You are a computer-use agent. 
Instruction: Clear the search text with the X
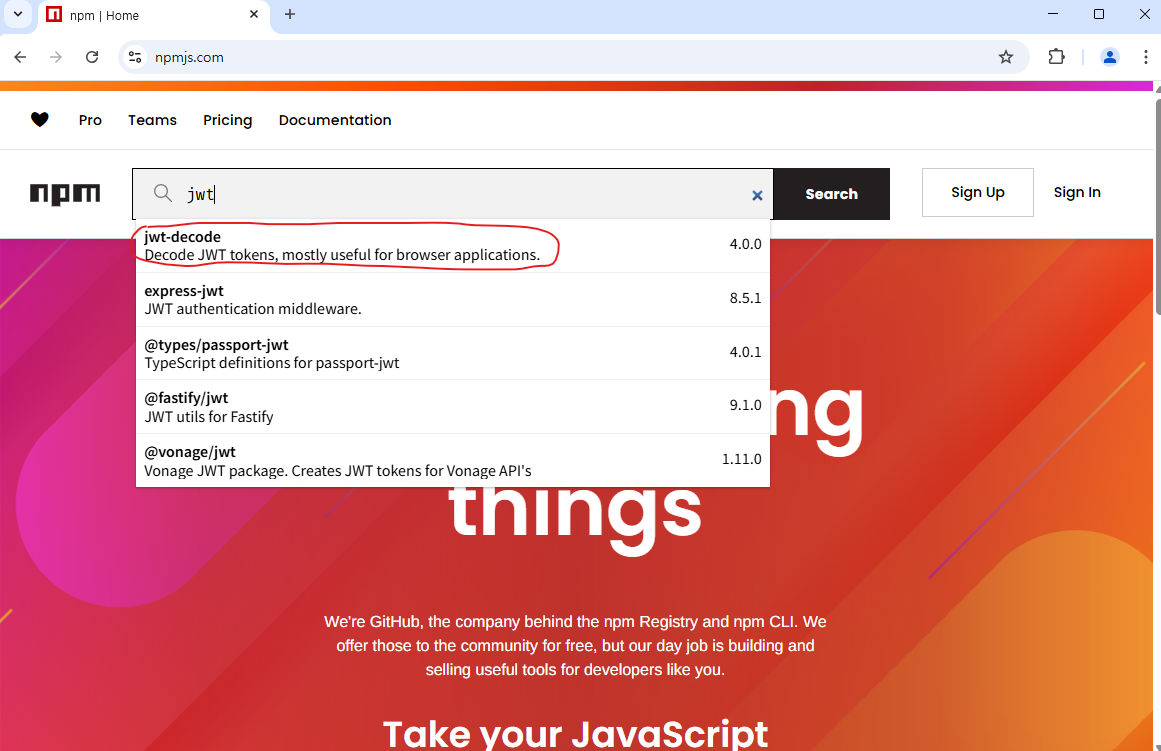(757, 196)
